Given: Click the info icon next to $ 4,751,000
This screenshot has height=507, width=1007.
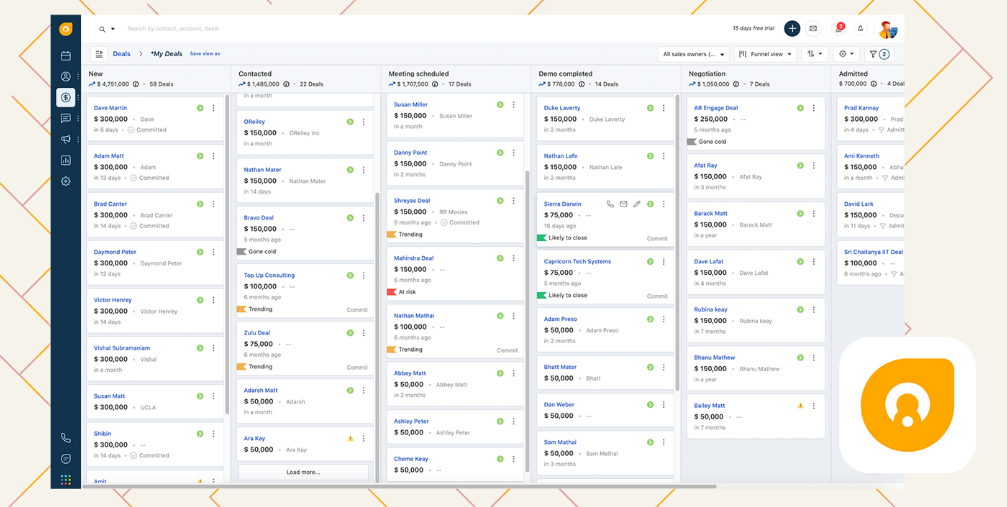Looking at the screenshot, I should tap(136, 84).
